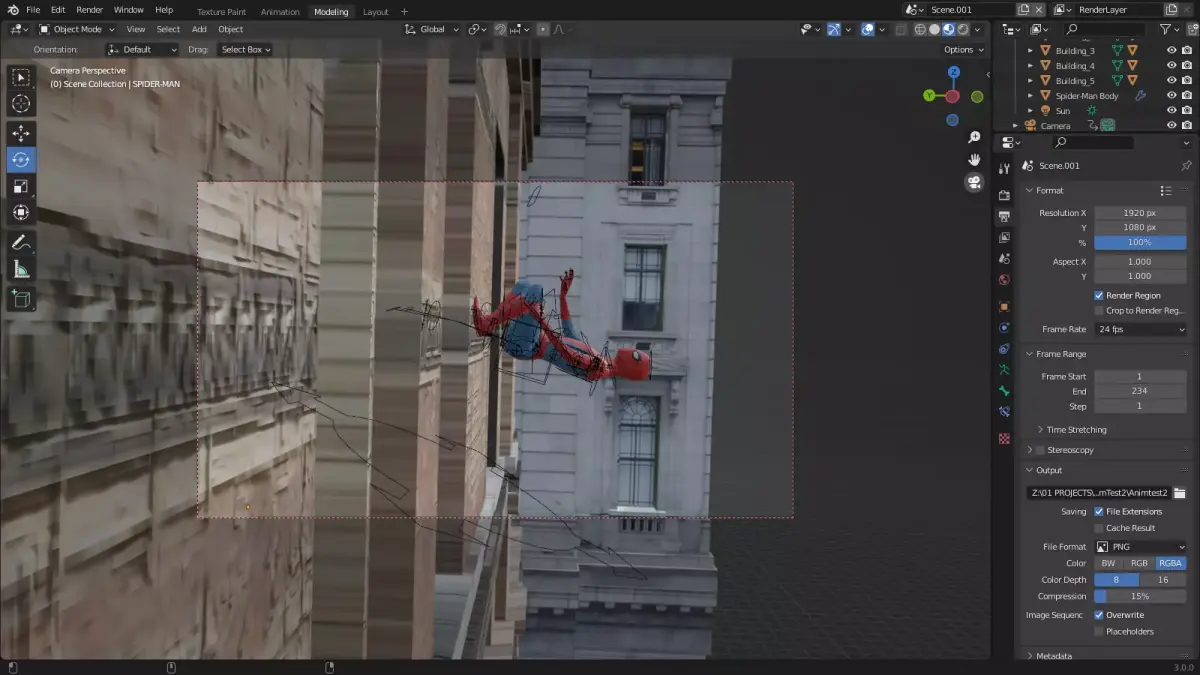Image resolution: width=1200 pixels, height=675 pixels.
Task: Enable Cache Result checkbox
Action: (1099, 527)
